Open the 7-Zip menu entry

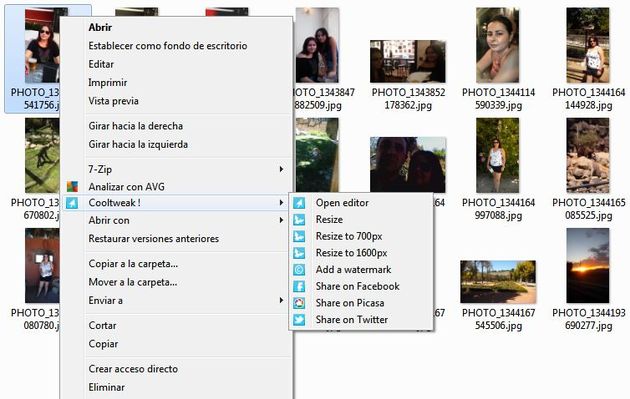click(100, 170)
